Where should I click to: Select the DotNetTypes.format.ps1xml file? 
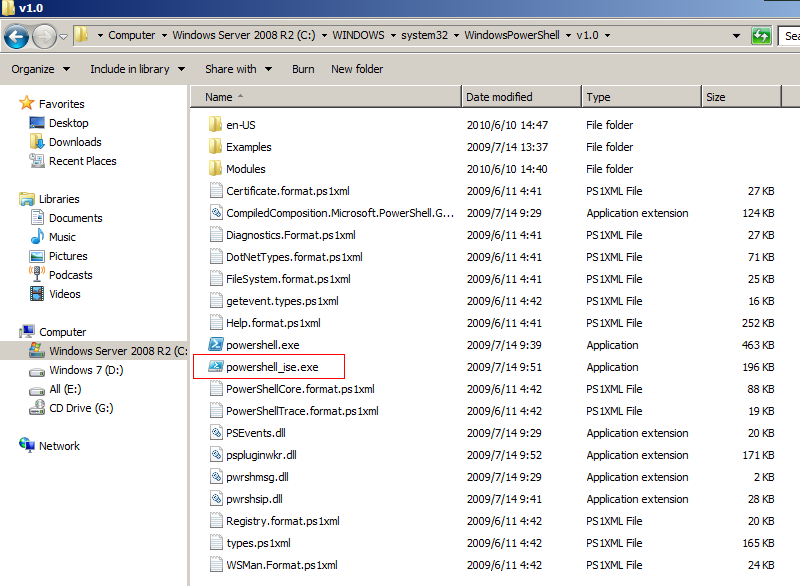pos(294,257)
